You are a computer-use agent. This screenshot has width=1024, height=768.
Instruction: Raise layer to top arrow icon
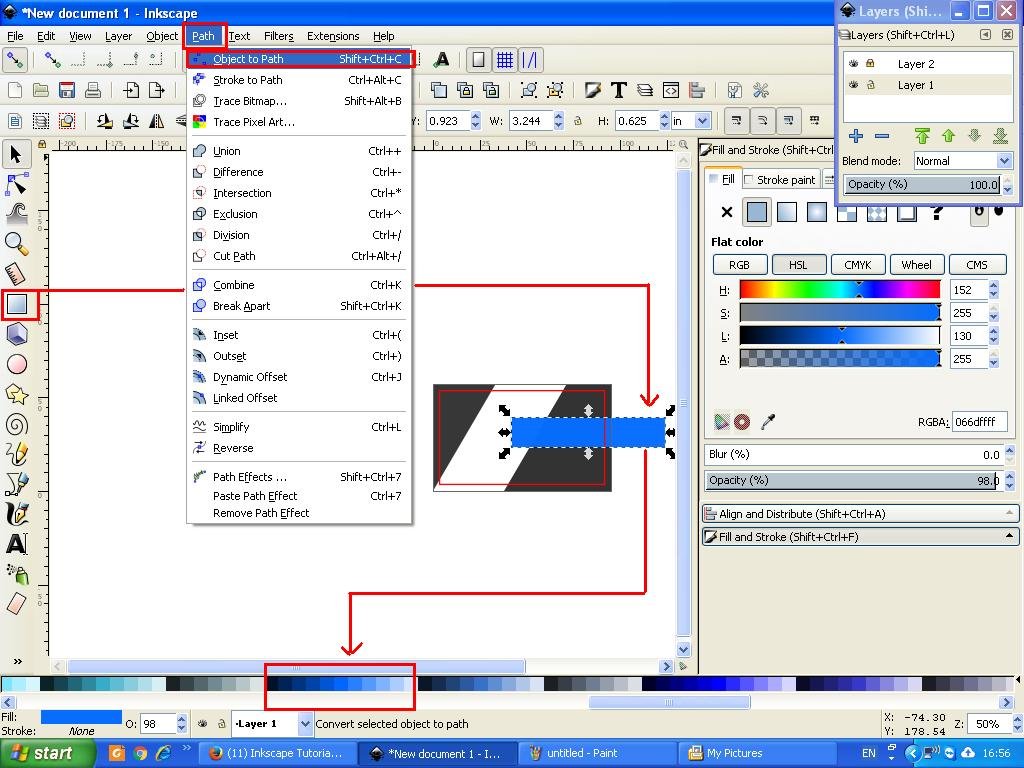click(922, 136)
